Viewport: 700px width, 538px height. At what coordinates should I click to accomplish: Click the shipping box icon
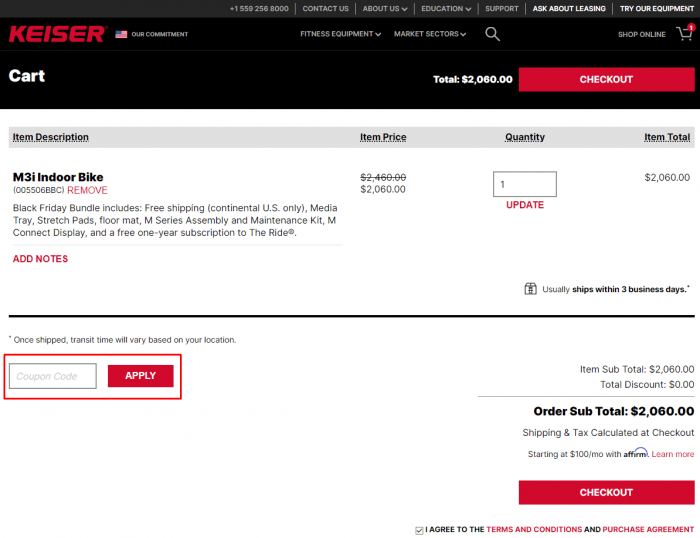point(530,289)
